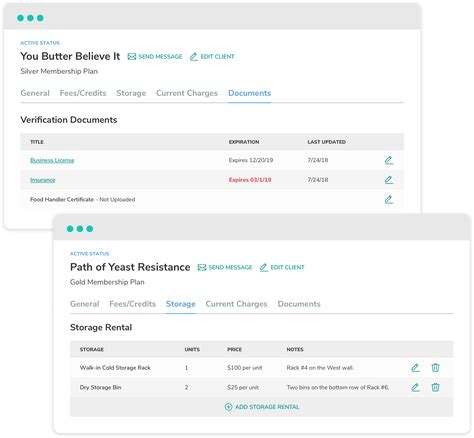Viewport: 474px width, 438px height.
Task: Click the EXPIRATION column header
Action: click(244, 142)
